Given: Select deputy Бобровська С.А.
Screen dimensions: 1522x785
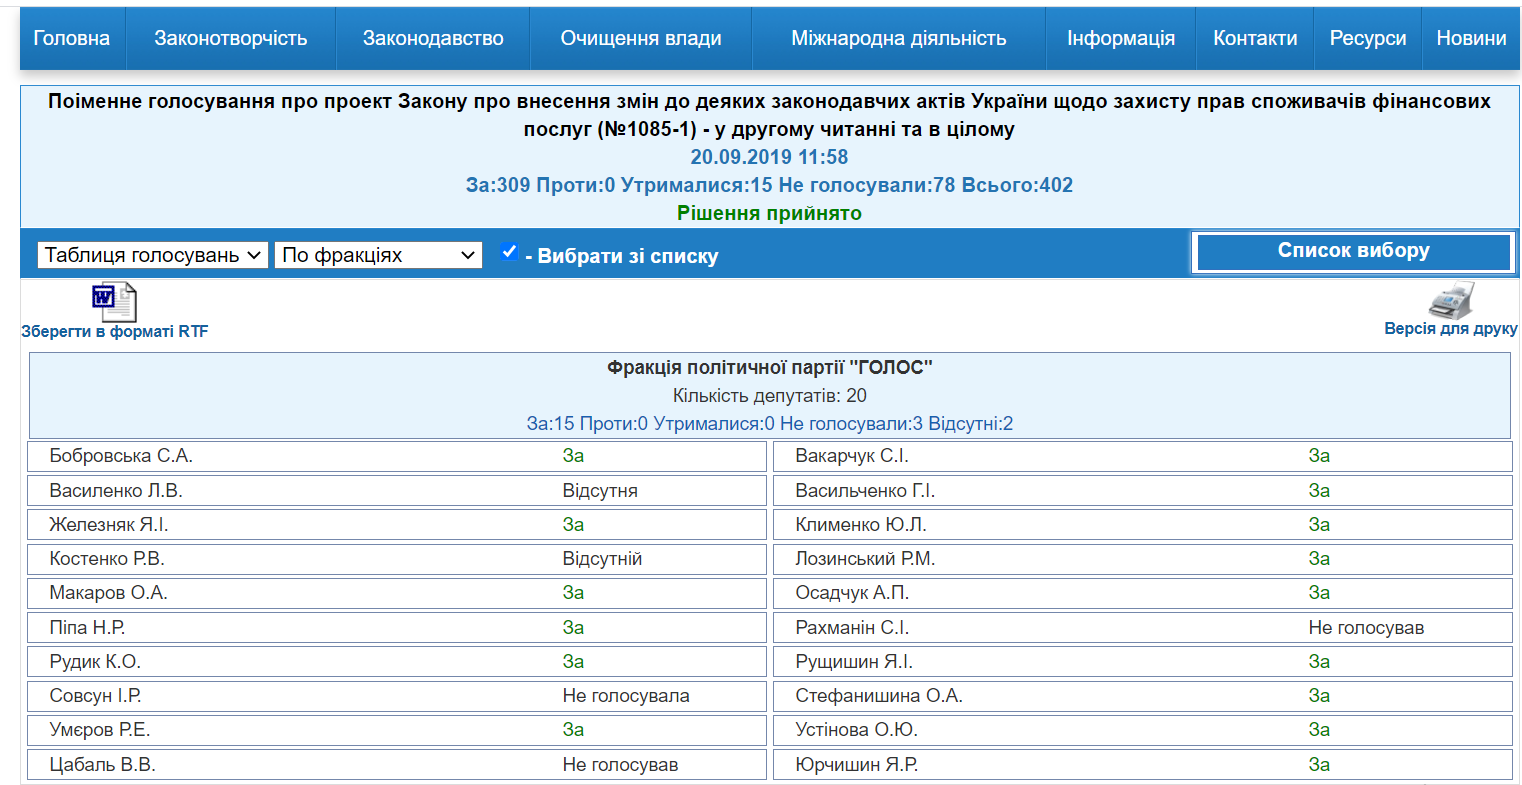Looking at the screenshot, I should pos(121,456).
